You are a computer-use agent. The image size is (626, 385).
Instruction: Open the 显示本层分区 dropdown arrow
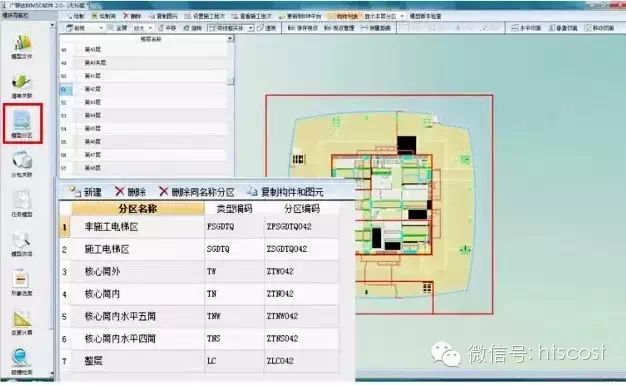tap(402, 16)
